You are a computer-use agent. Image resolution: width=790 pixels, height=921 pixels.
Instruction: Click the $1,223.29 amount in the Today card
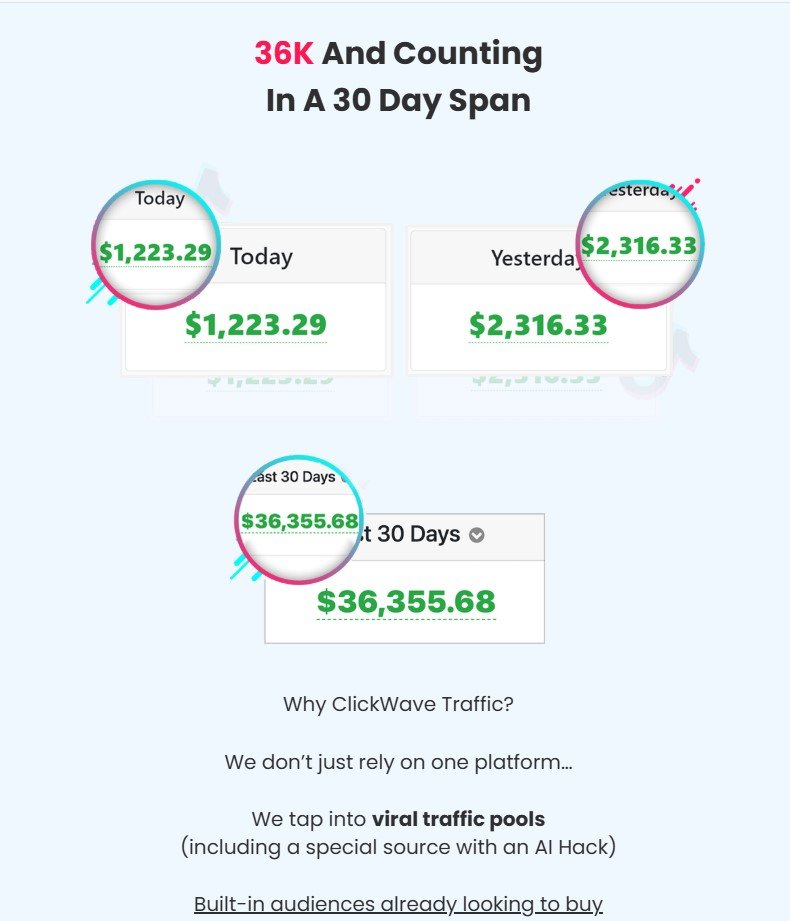[x=256, y=325]
